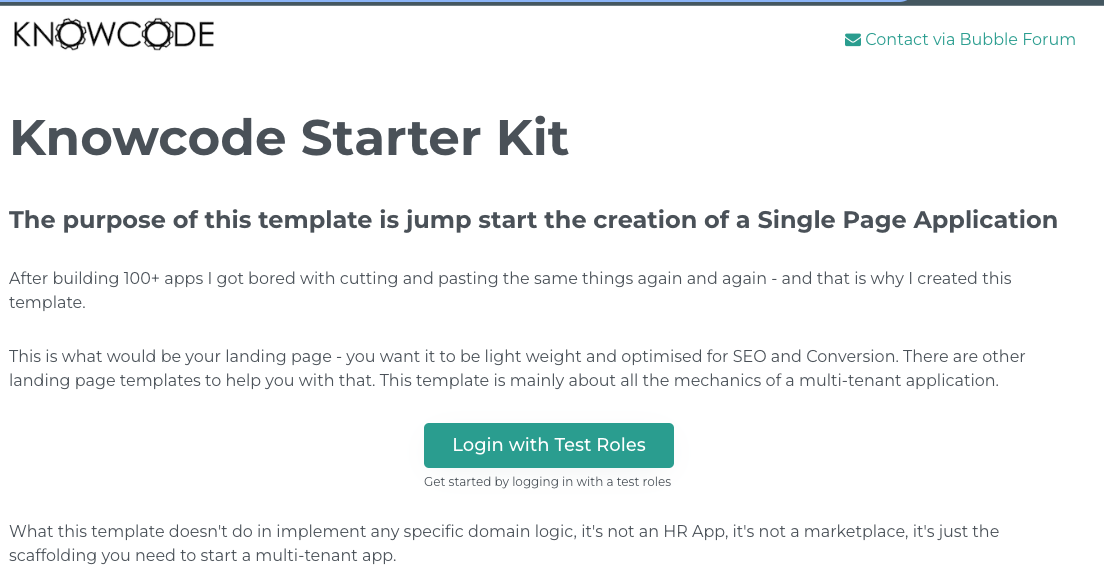Click the blue loading progress bar at top
Screen dimensions: 1104x576
(450, 2)
